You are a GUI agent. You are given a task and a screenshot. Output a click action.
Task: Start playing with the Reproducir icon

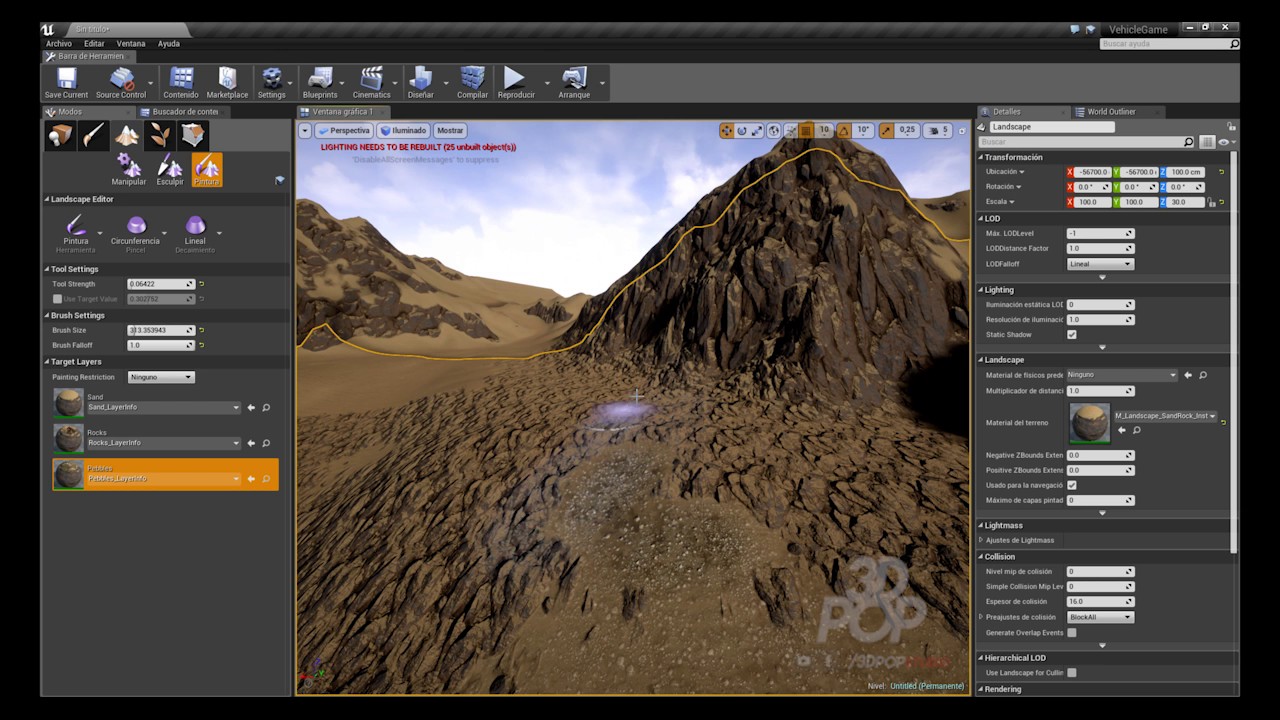tap(515, 78)
